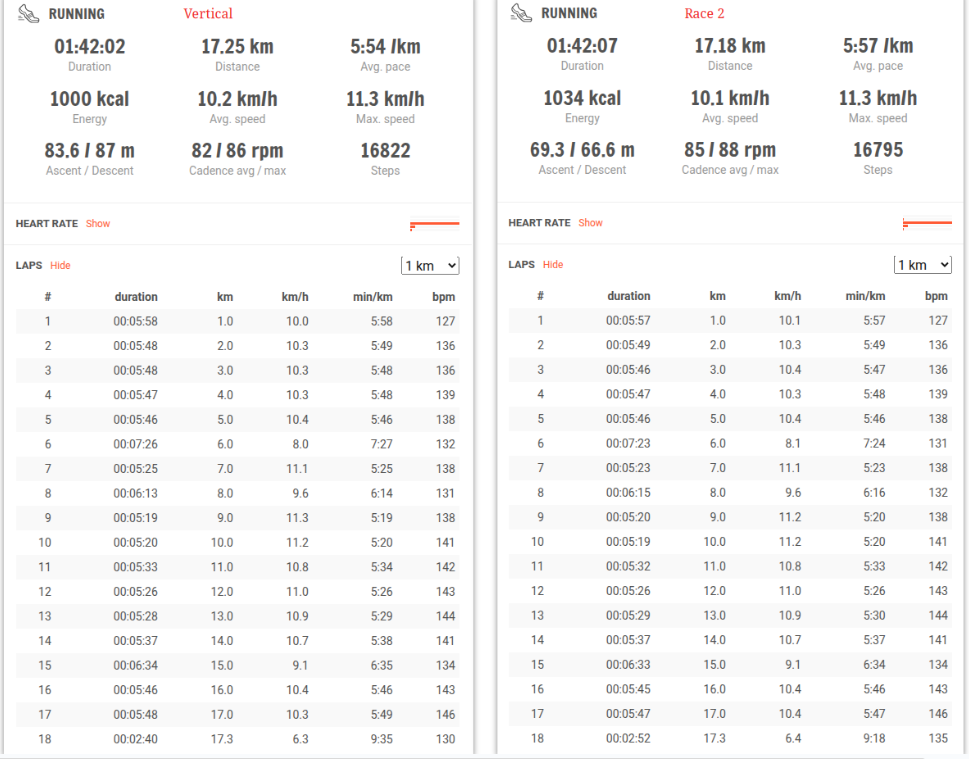Image resolution: width=969 pixels, height=759 pixels.
Task: Select lap 15 row in right laps table
Action: (x=730, y=665)
